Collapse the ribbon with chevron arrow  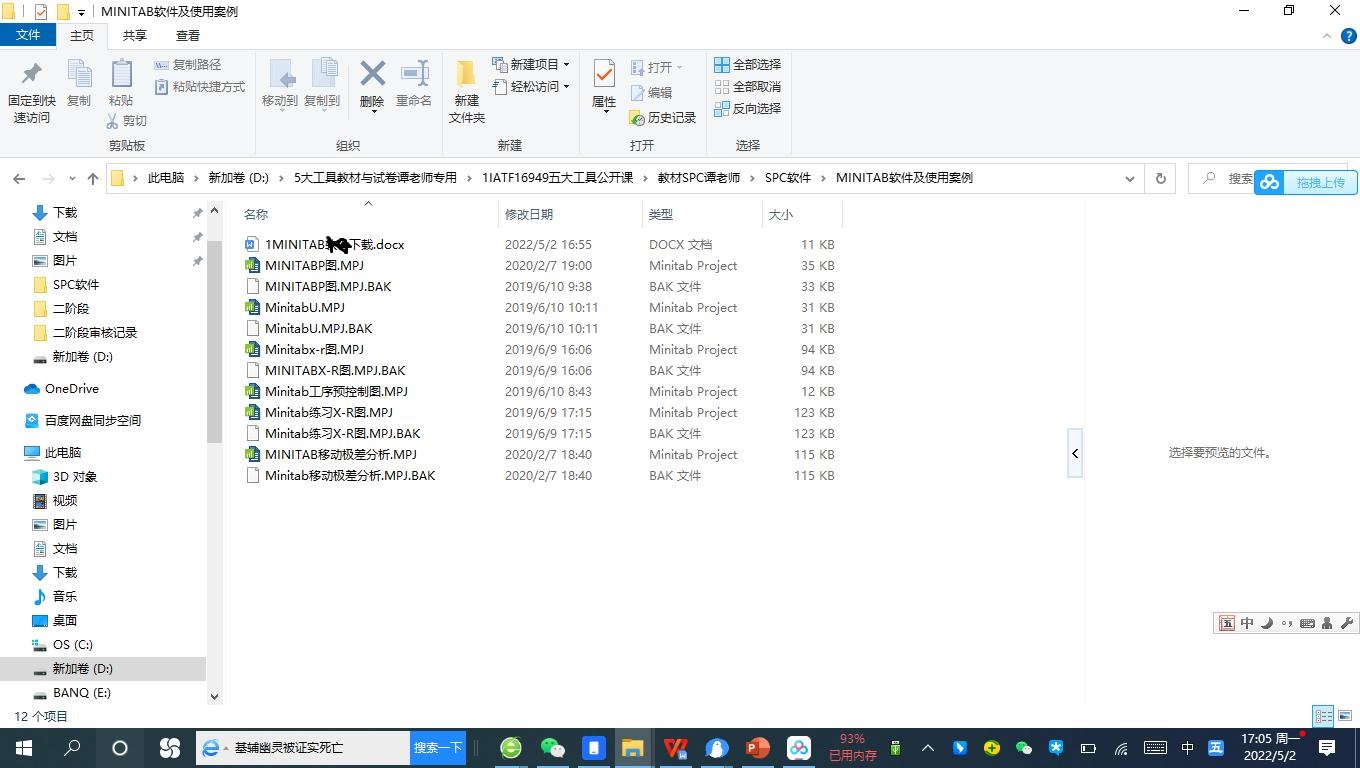[1327, 36]
